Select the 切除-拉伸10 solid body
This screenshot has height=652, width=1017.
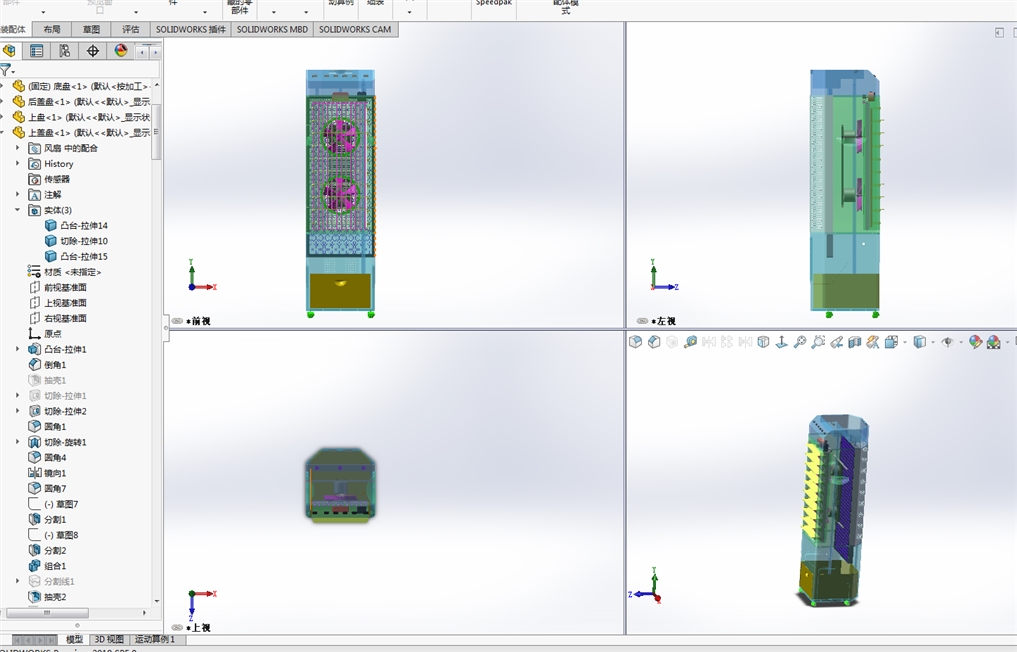[x=76, y=241]
